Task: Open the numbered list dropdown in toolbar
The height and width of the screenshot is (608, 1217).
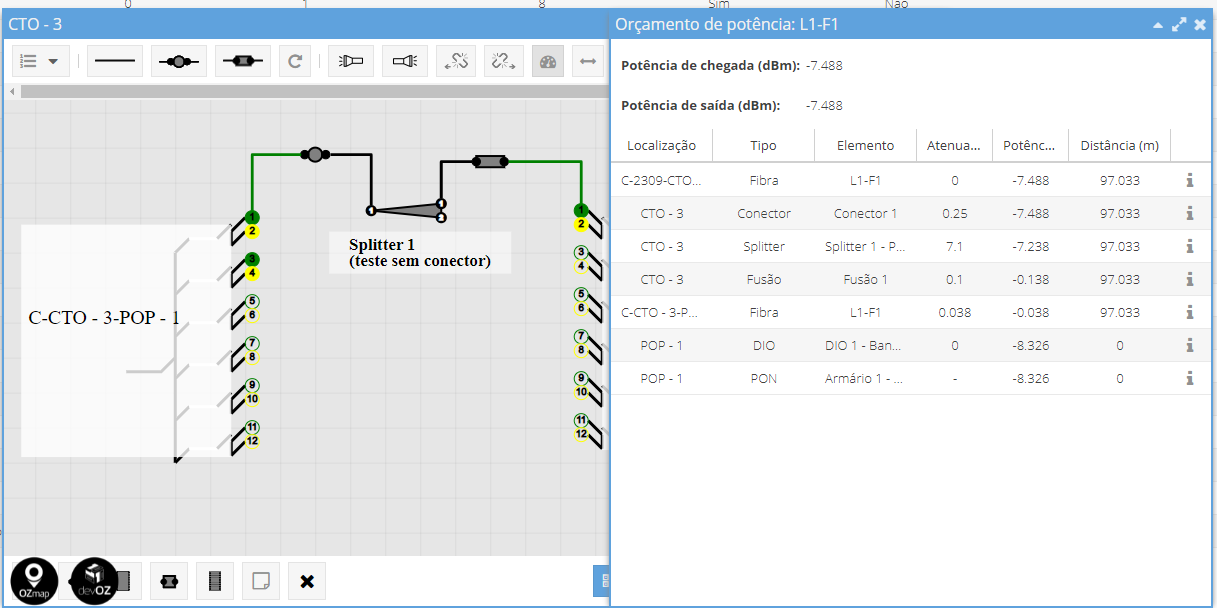Action: pyautogui.click(x=41, y=61)
